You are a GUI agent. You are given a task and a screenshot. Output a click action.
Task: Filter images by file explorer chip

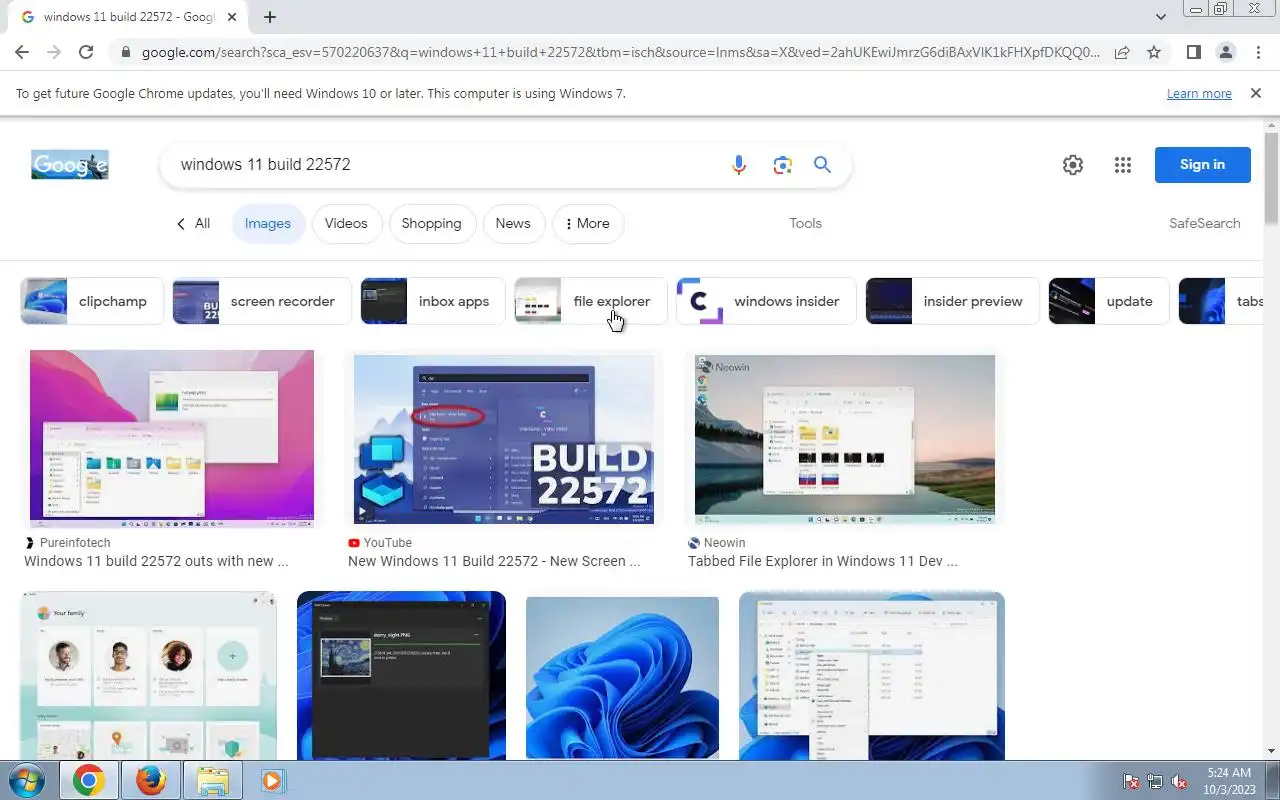point(590,301)
